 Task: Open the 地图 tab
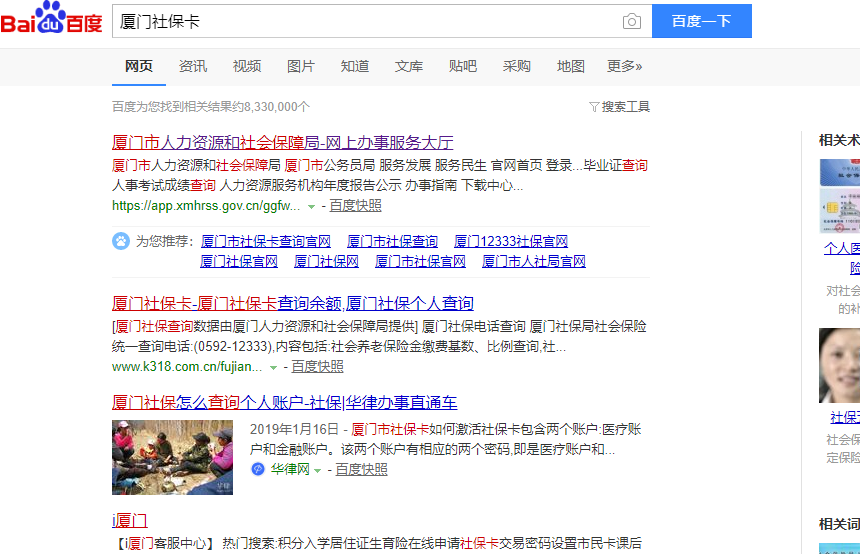[571, 66]
